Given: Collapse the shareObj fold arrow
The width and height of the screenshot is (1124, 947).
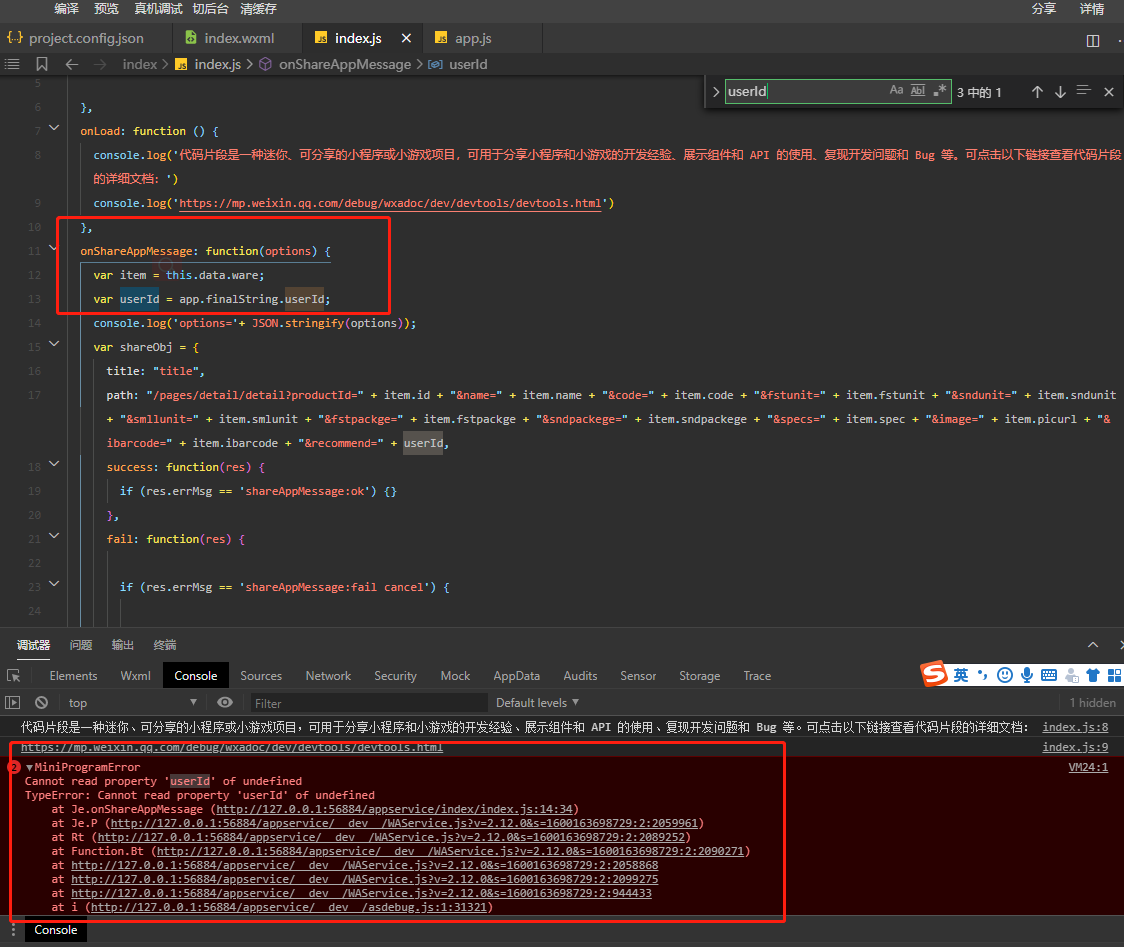Looking at the screenshot, I should click(54, 343).
